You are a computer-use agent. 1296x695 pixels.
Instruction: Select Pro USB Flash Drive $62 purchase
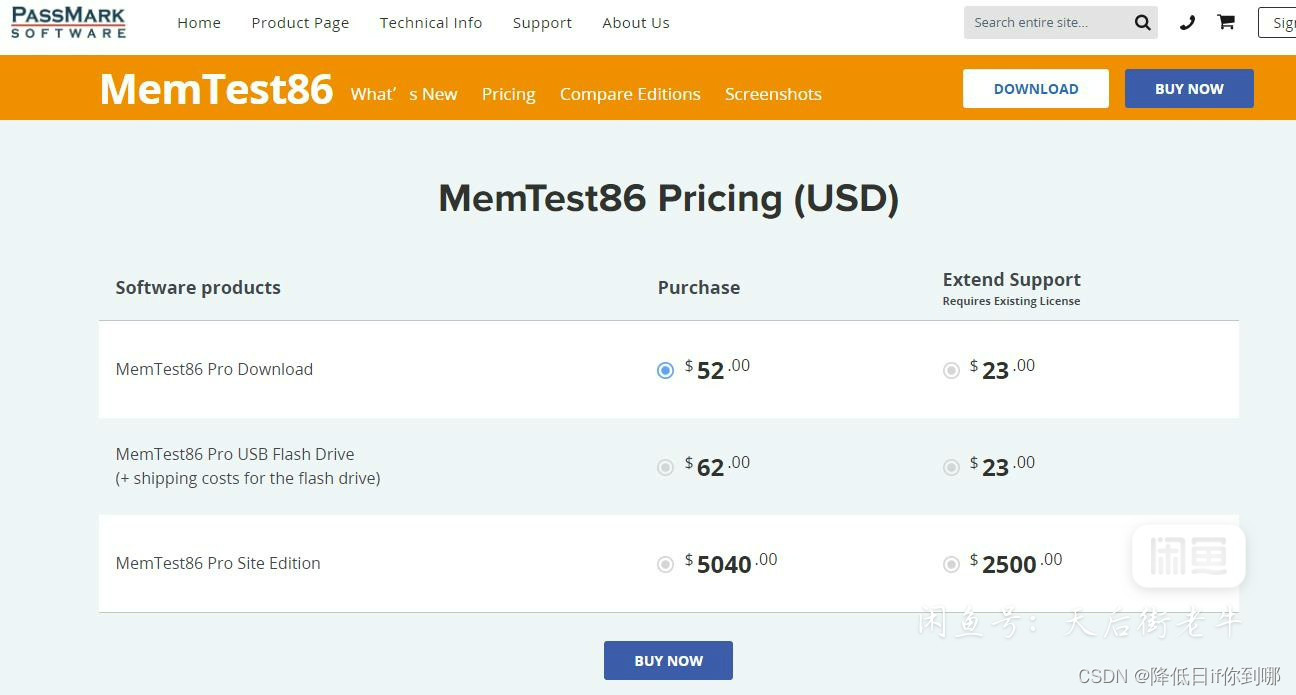tap(666, 468)
